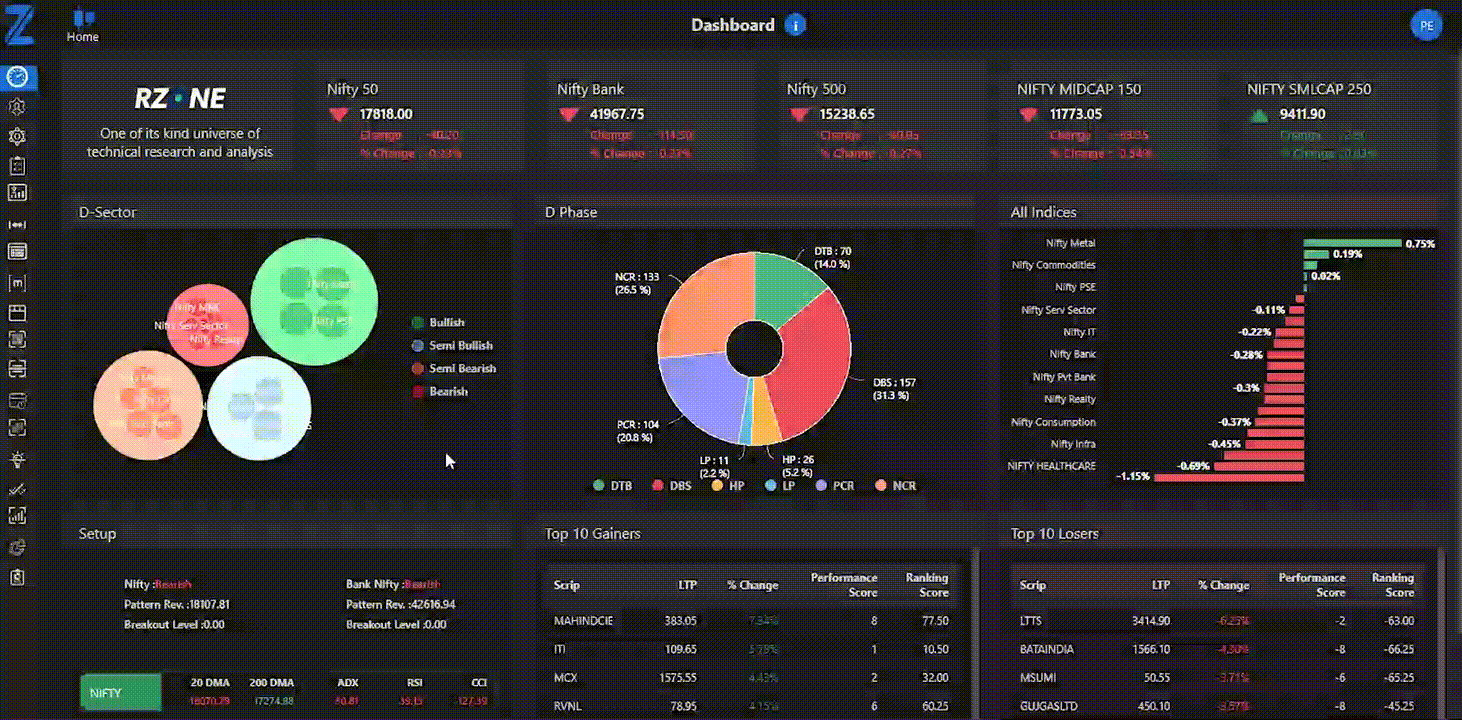This screenshot has height=720, width=1462.
Task: Open the Nifty 50 index card title
Action: tap(351, 89)
